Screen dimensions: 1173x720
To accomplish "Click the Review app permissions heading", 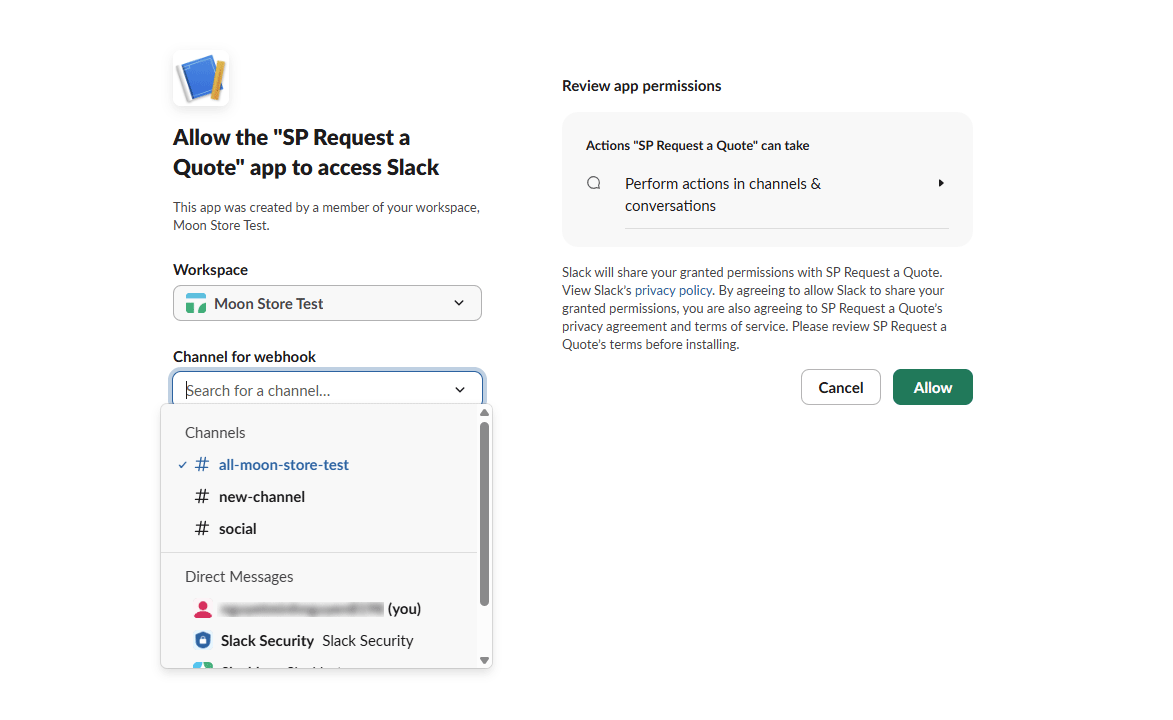I will 642,86.
